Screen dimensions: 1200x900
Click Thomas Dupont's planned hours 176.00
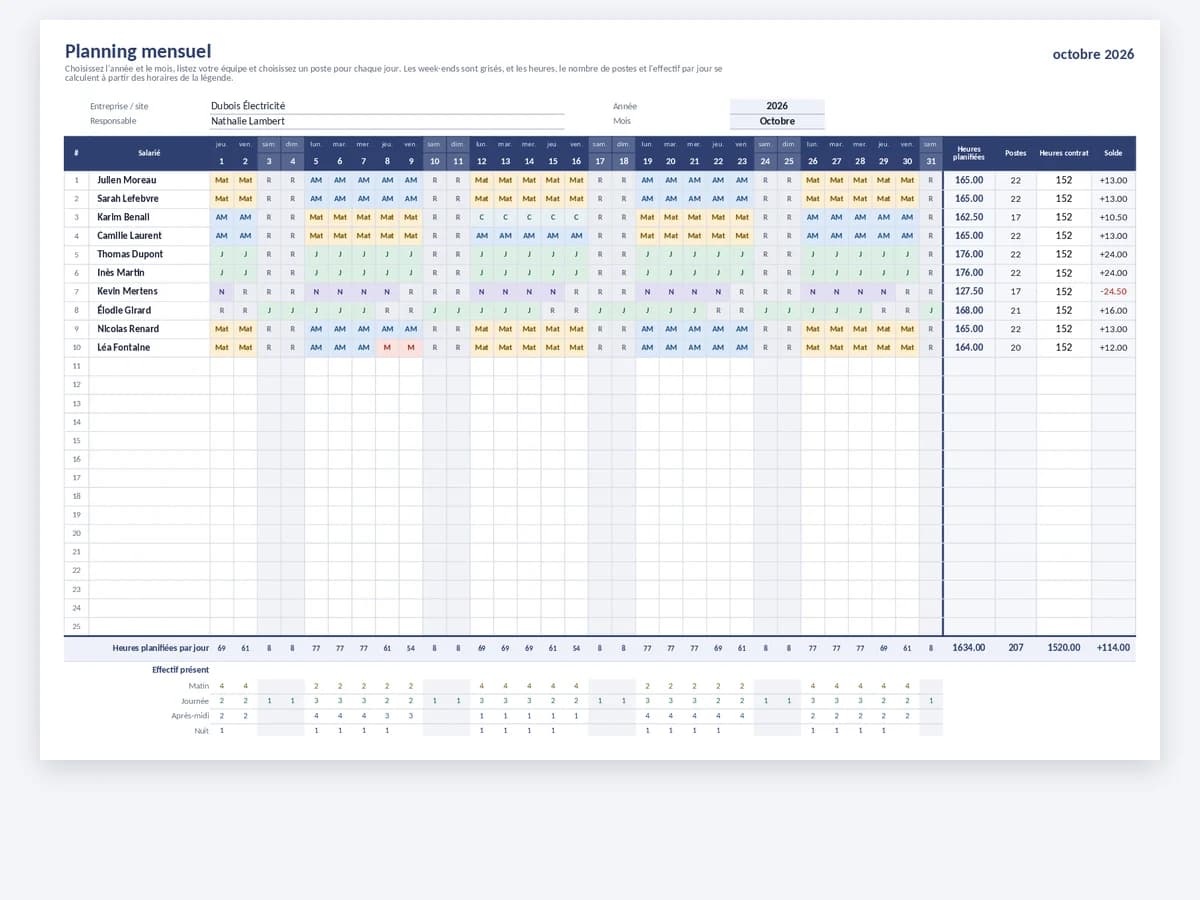click(969, 254)
